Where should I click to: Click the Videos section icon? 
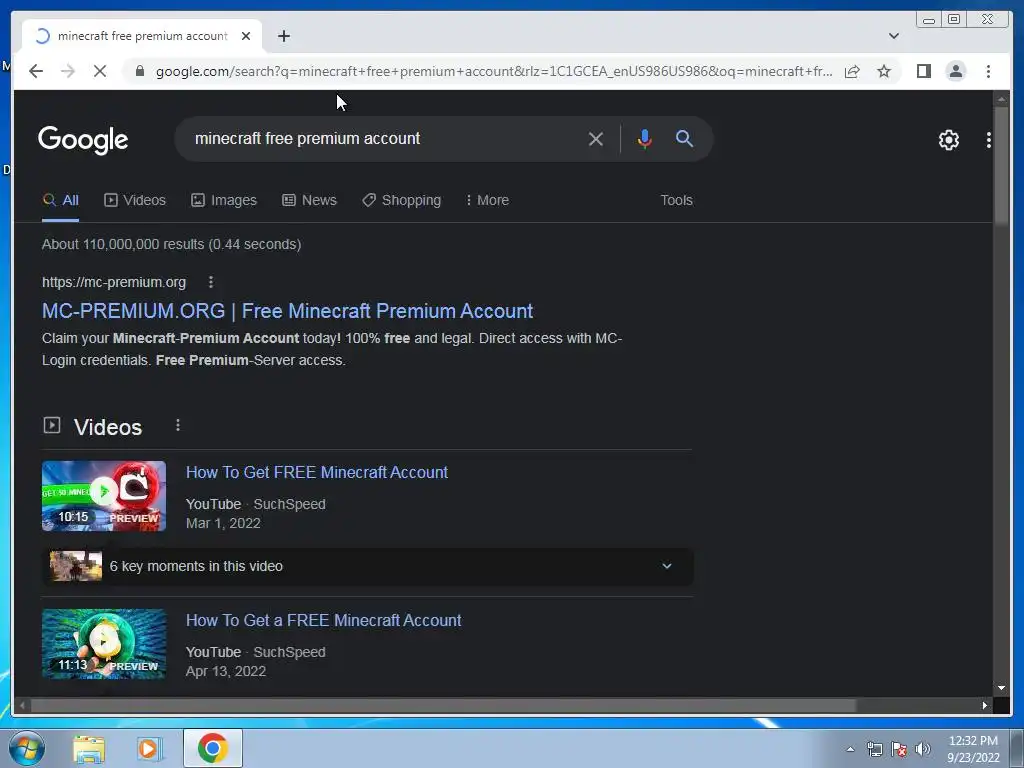(x=52, y=426)
